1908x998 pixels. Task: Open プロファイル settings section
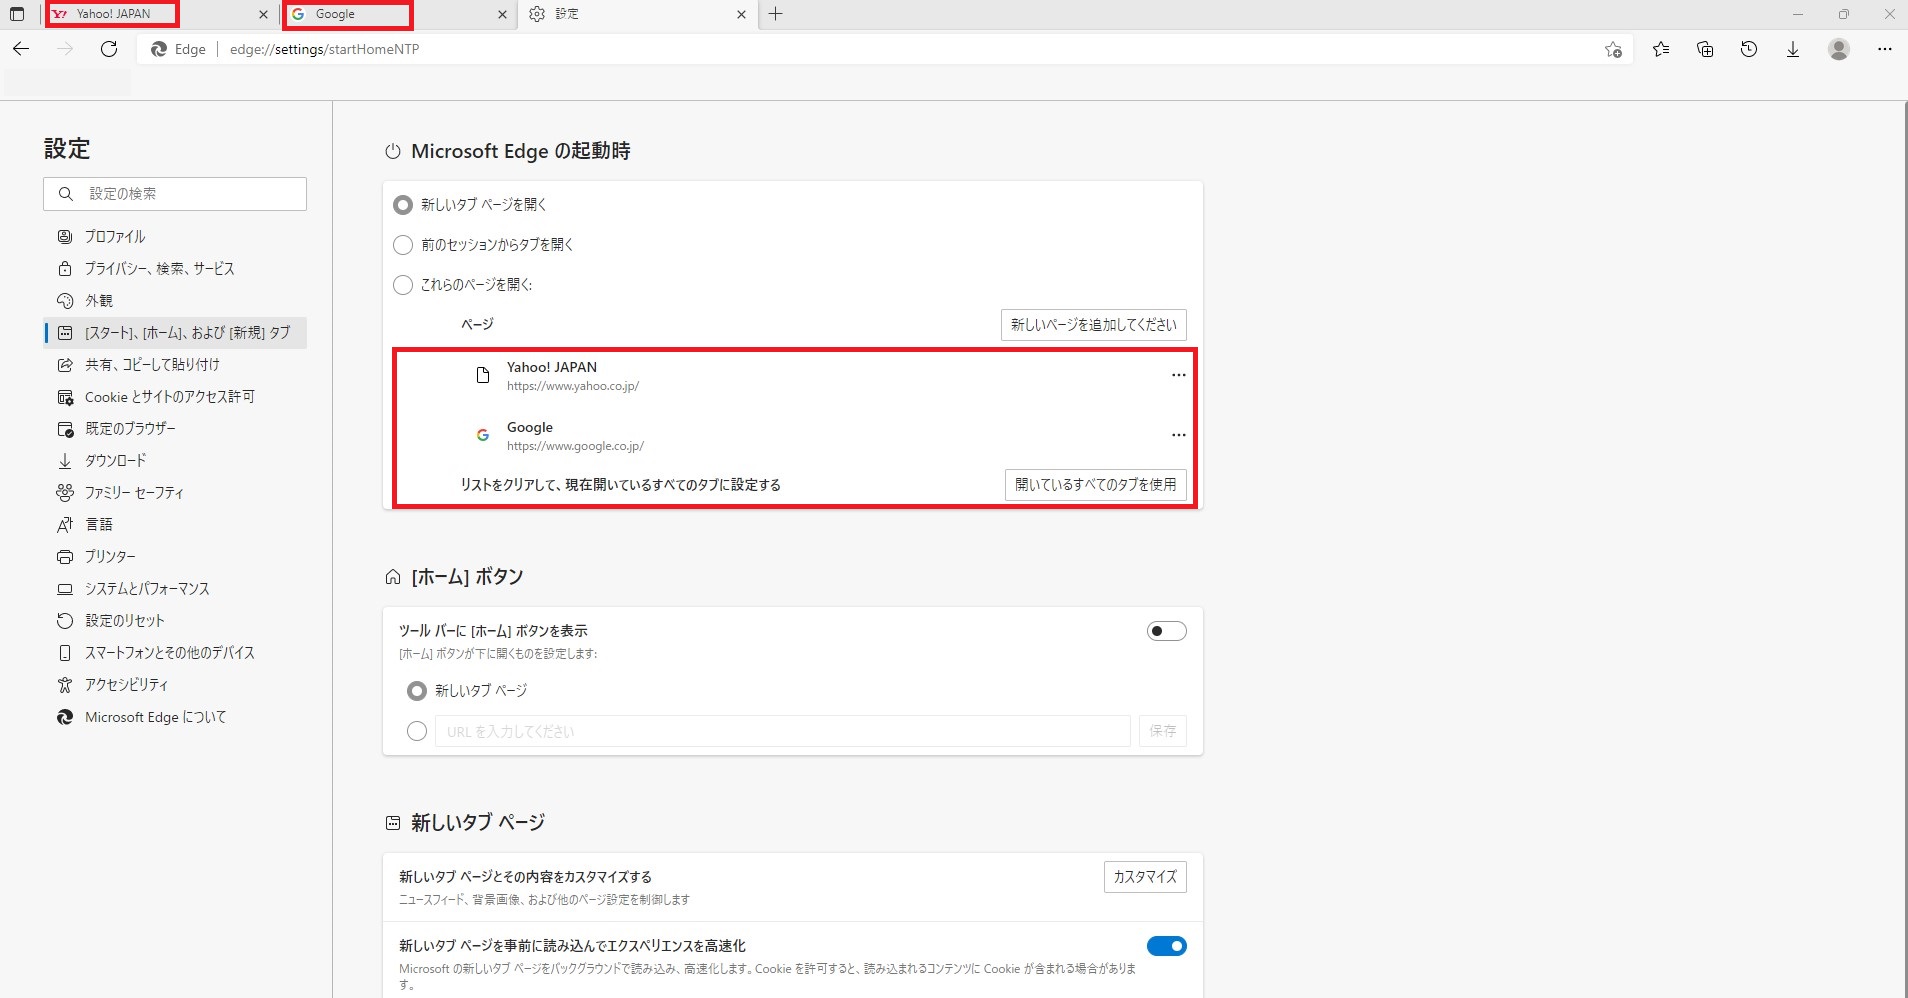pos(175,237)
